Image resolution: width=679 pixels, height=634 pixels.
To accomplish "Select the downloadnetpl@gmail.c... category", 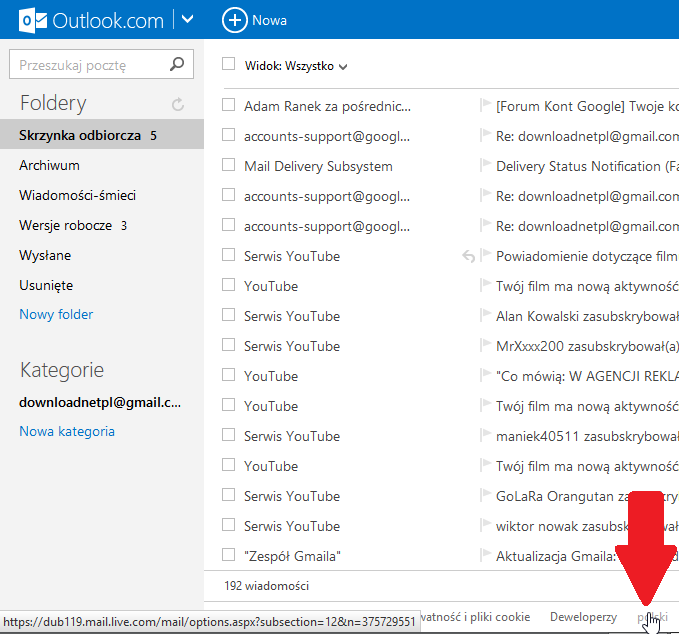I will (x=100, y=402).
